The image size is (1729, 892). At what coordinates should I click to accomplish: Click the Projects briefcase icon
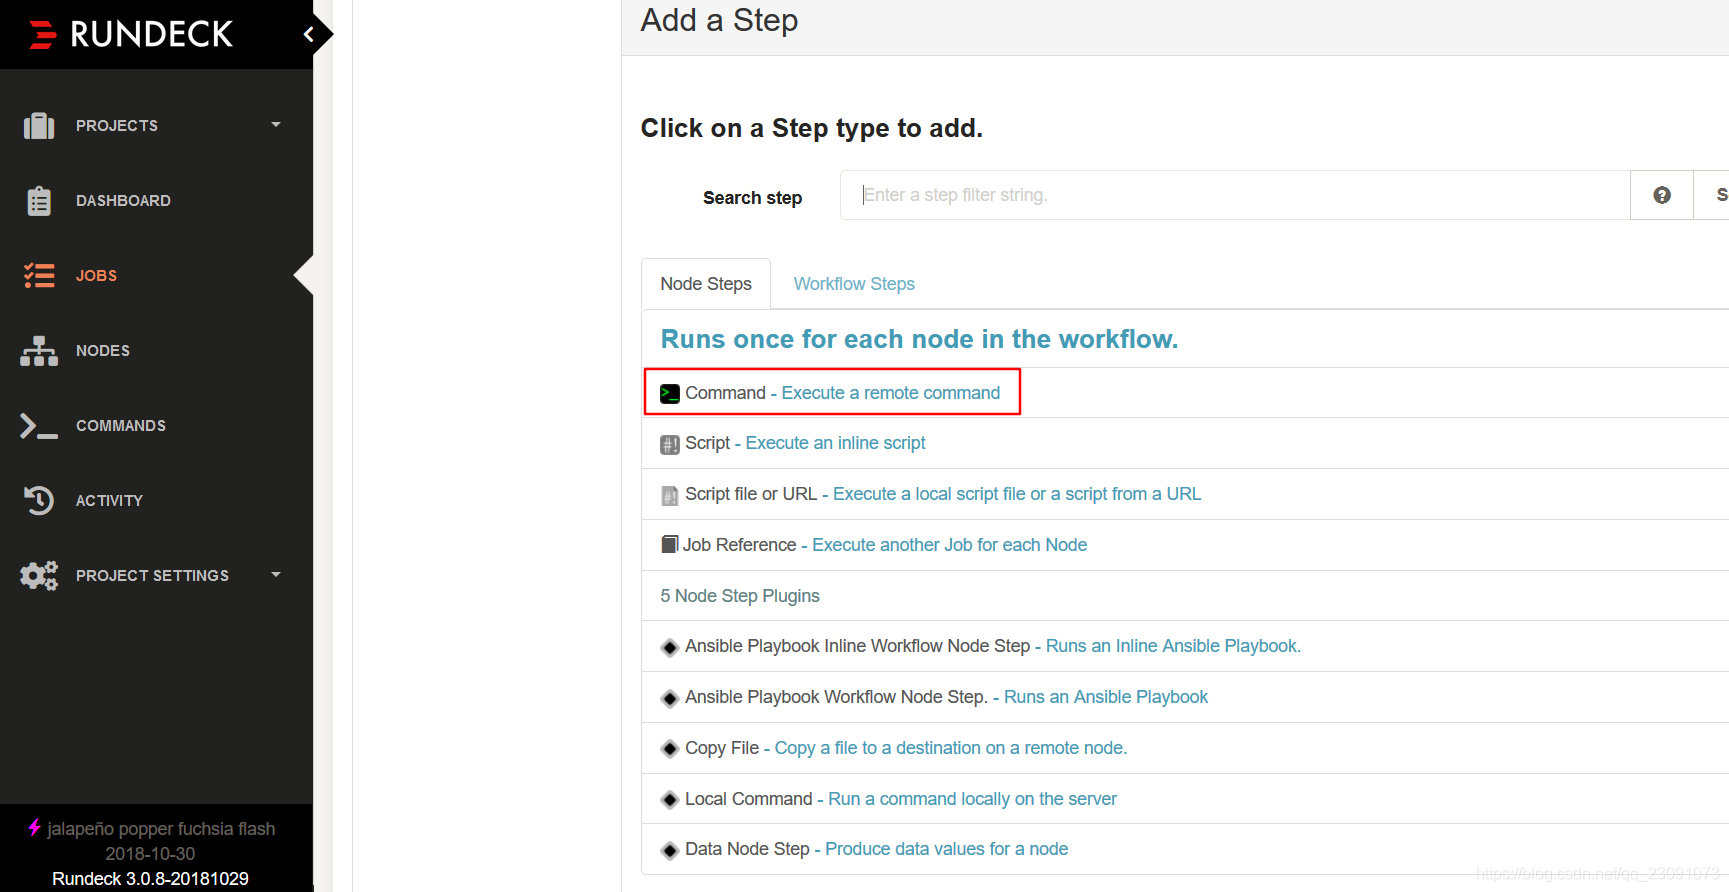(39, 126)
